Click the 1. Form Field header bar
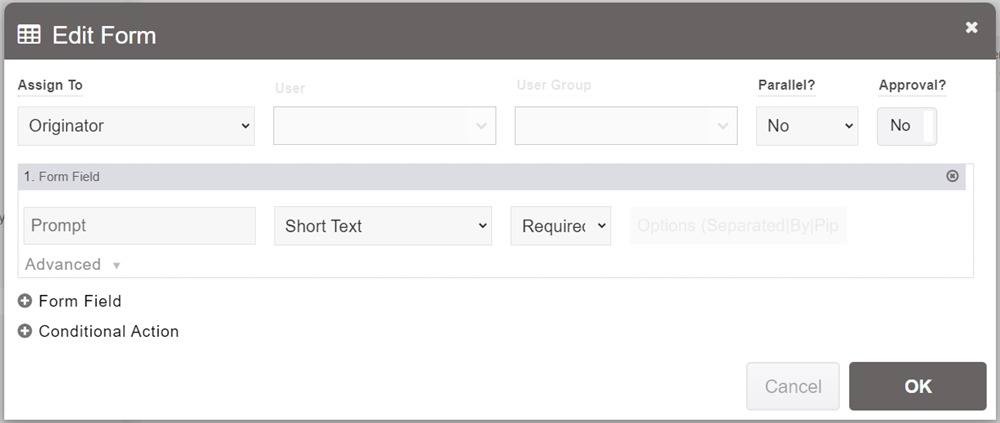The width and height of the screenshot is (1000, 423). coord(480,176)
